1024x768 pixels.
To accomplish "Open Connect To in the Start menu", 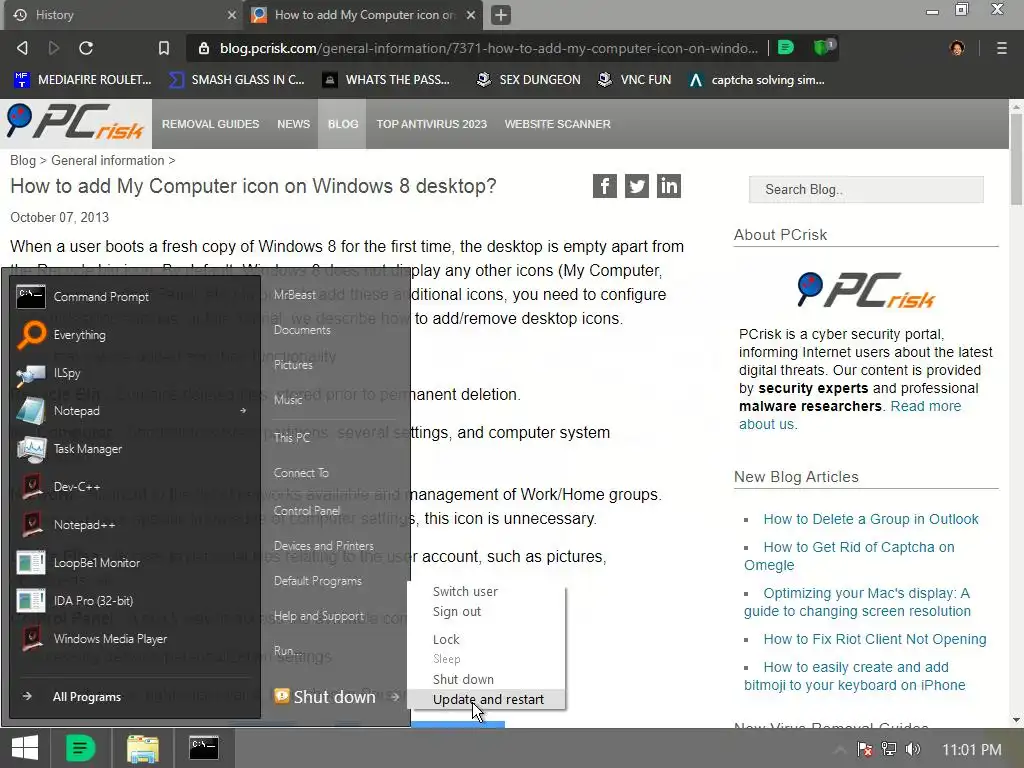I will click(x=301, y=473).
